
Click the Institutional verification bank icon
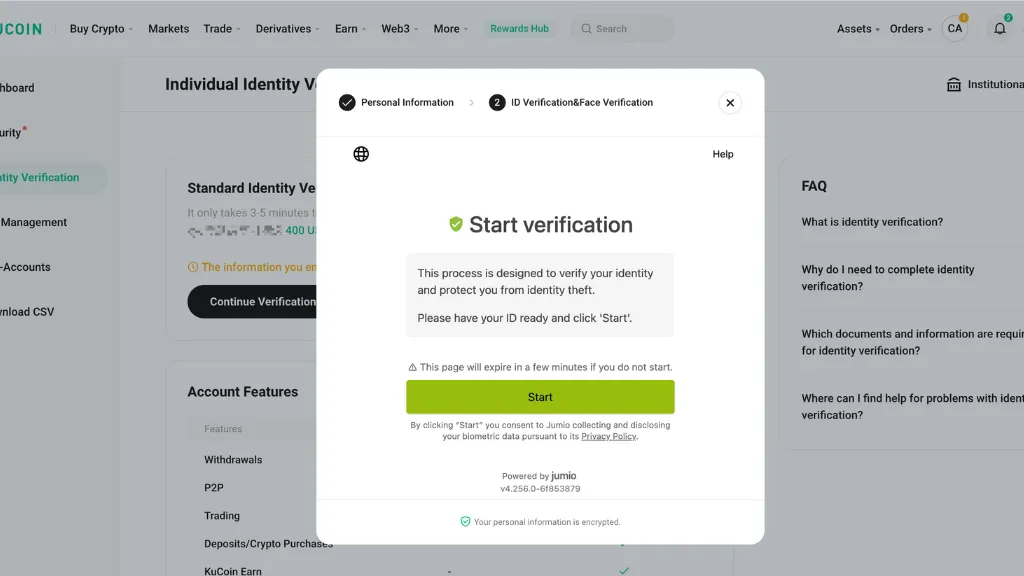pyautogui.click(x=954, y=85)
